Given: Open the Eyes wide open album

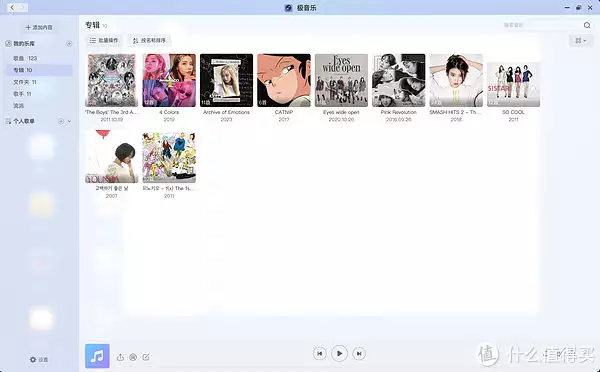Looking at the screenshot, I should click(x=341, y=80).
